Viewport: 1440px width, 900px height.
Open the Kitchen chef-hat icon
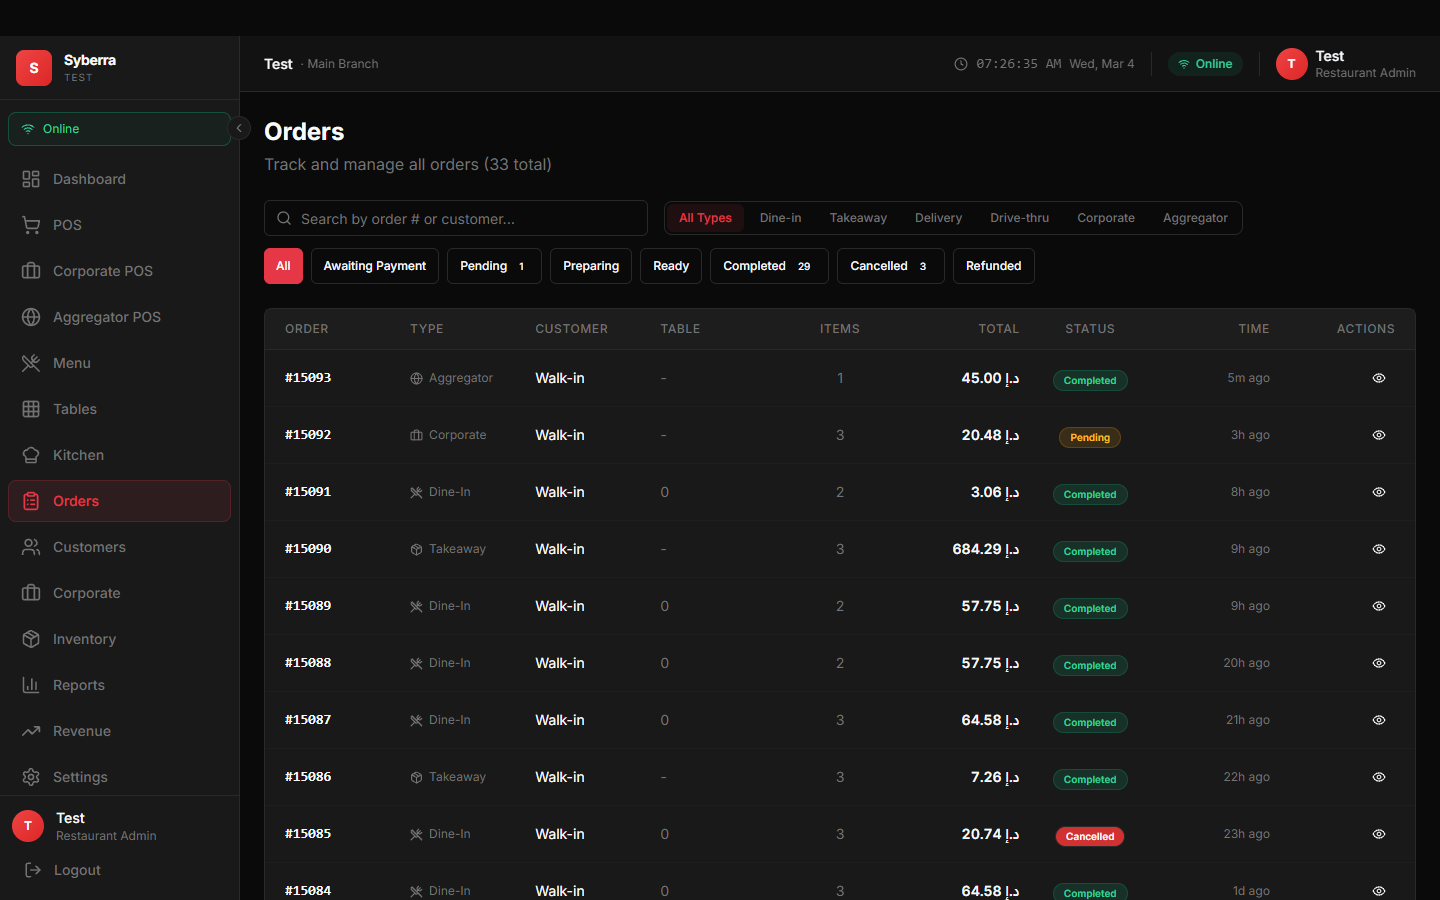(x=31, y=455)
